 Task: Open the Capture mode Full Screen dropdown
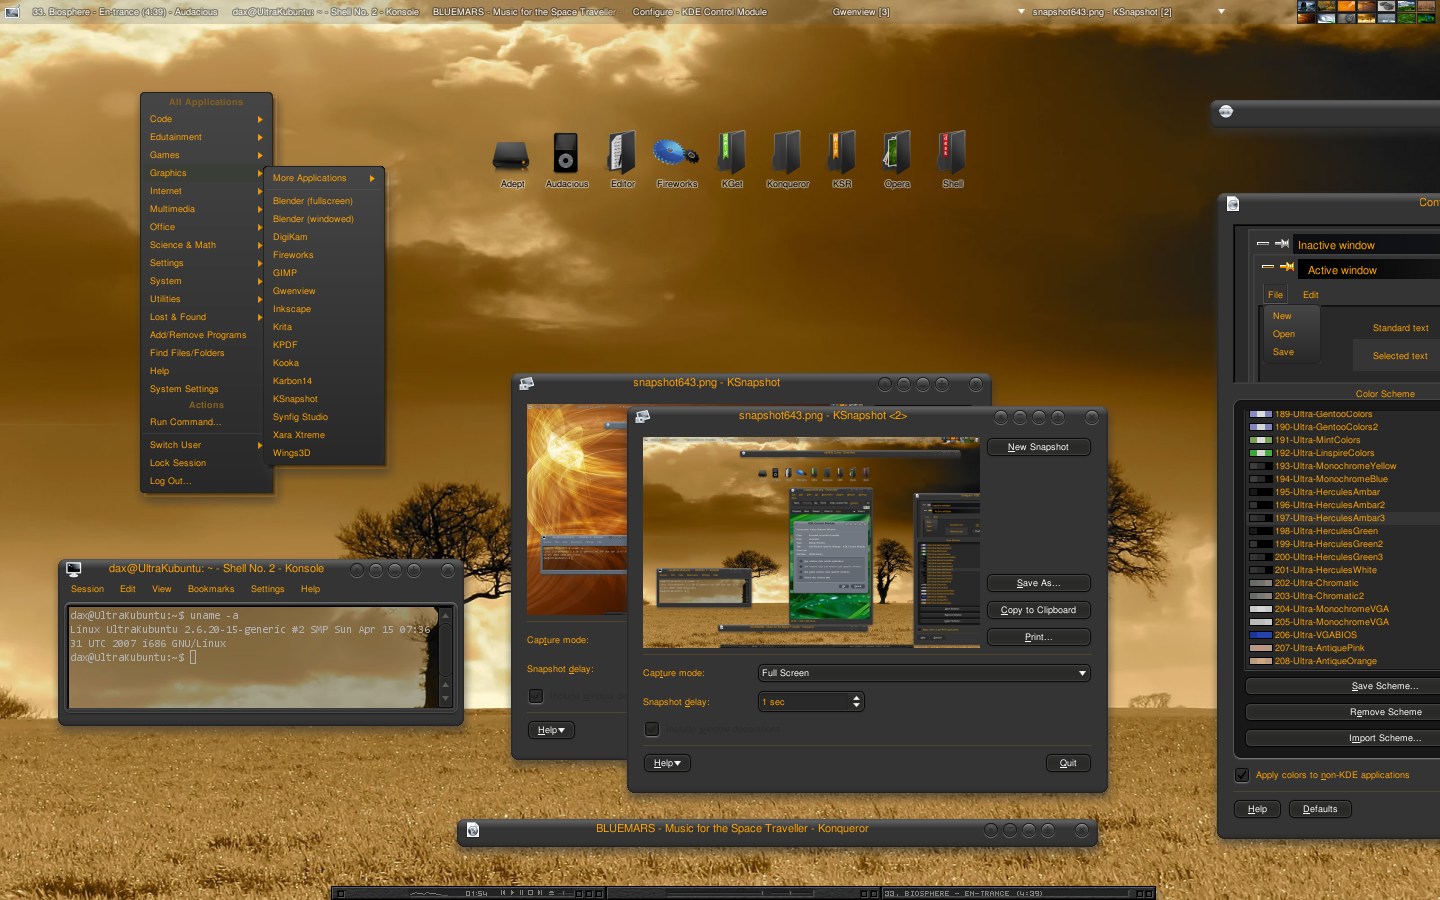coord(924,673)
